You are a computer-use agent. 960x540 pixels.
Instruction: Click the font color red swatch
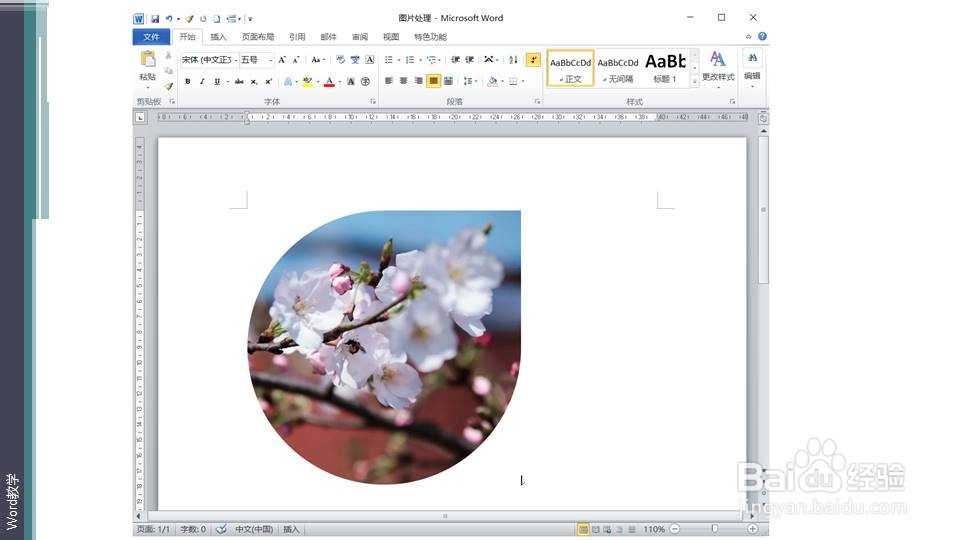329,81
